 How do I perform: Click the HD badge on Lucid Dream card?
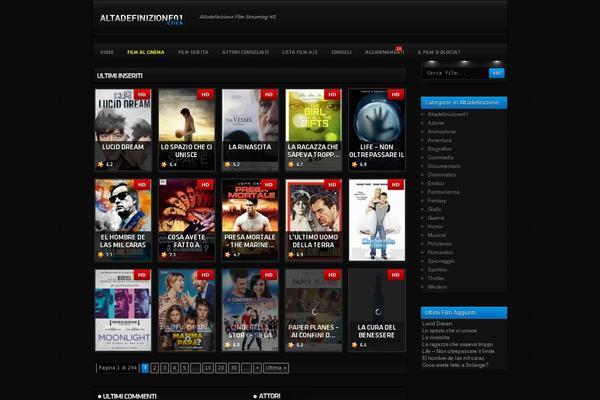[x=142, y=95]
